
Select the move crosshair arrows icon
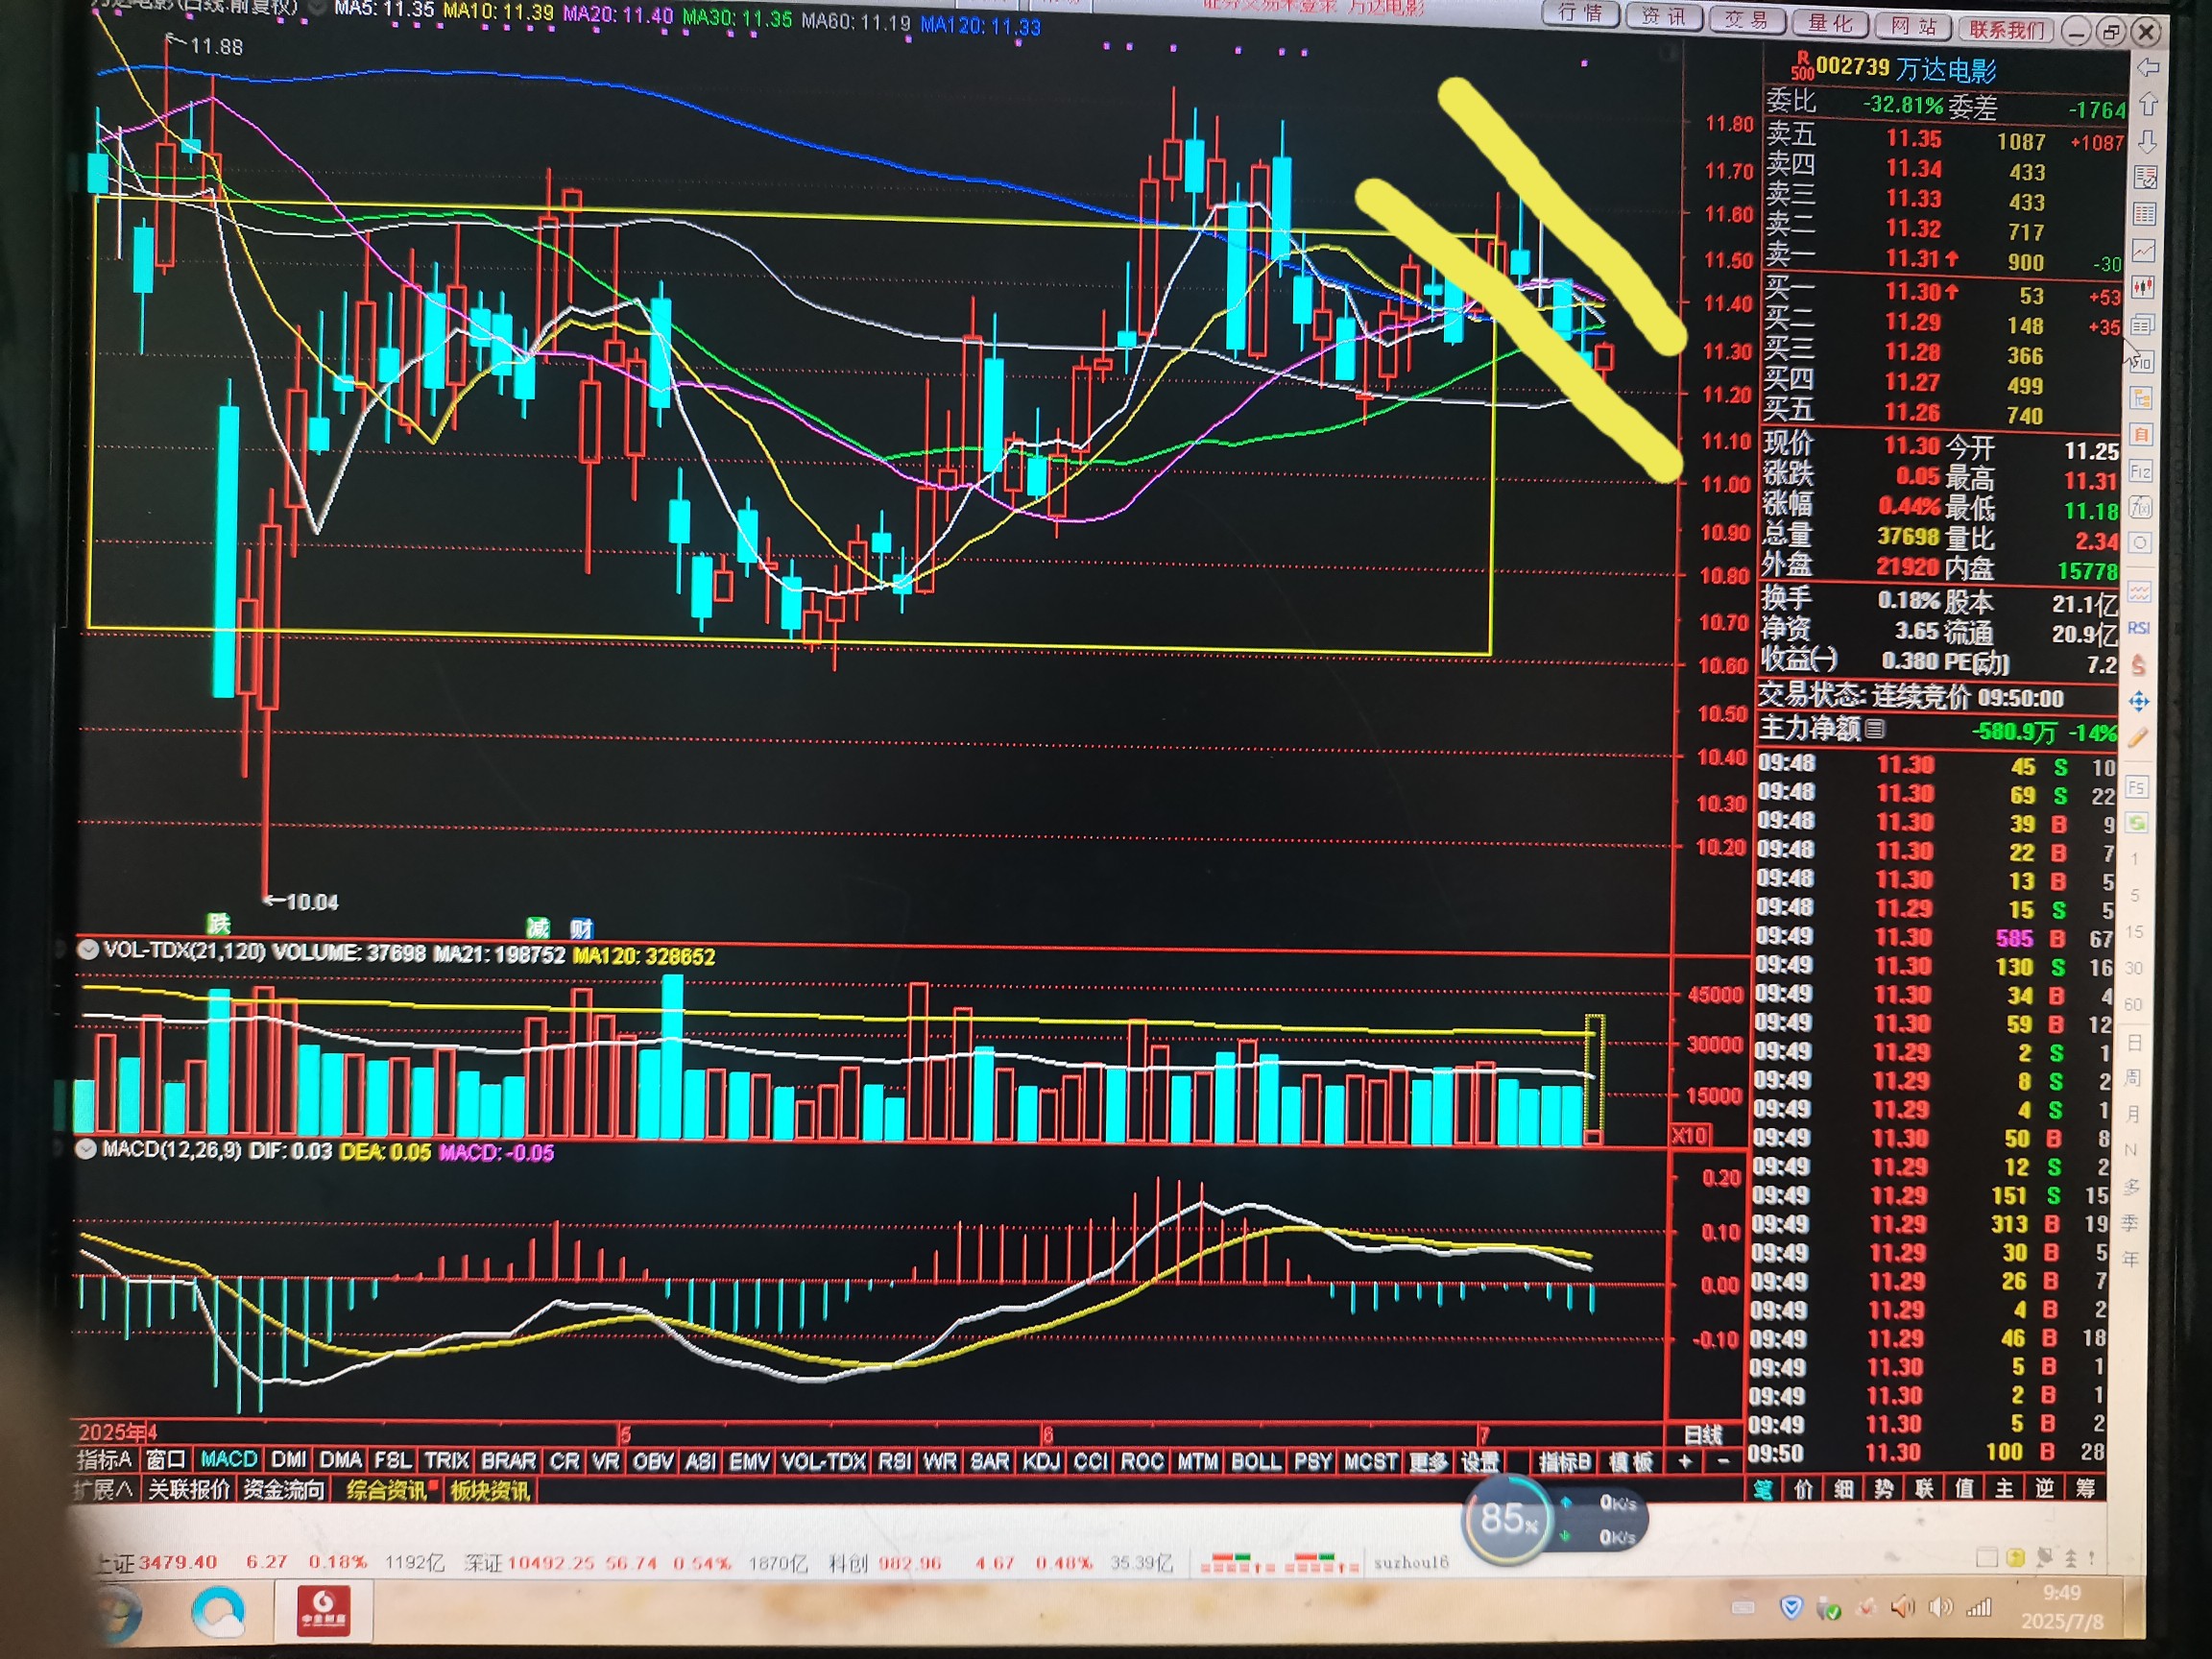[x=2138, y=702]
